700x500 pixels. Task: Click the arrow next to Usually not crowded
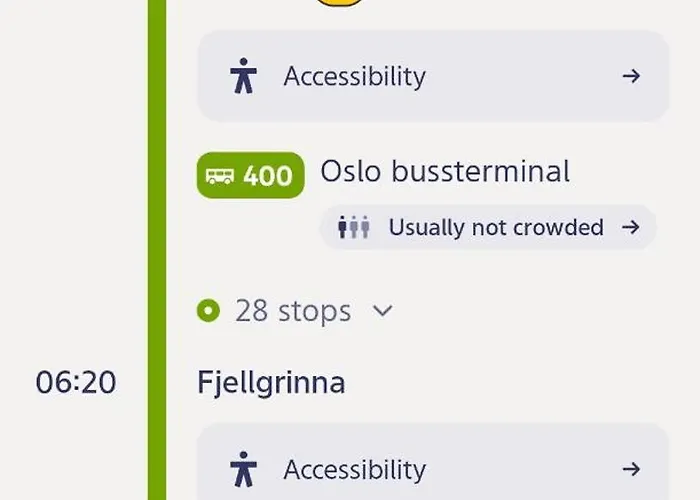(630, 228)
